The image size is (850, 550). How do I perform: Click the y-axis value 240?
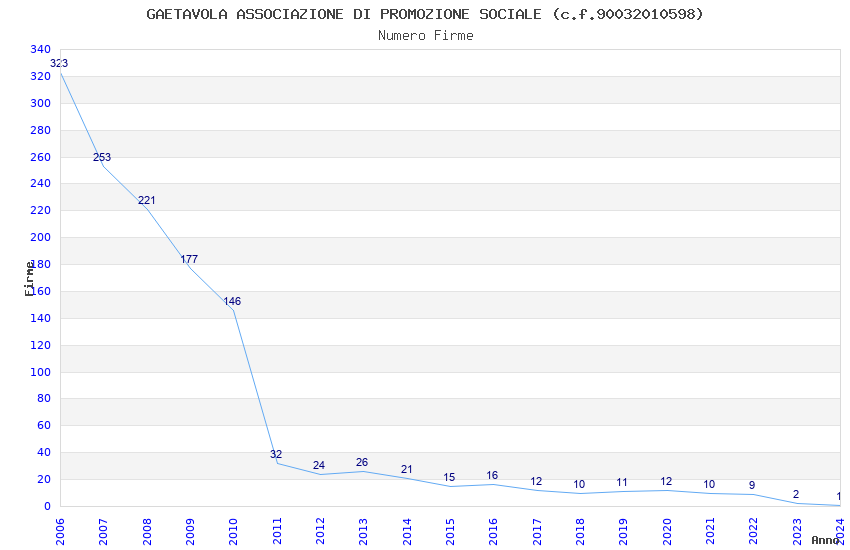click(x=41, y=183)
